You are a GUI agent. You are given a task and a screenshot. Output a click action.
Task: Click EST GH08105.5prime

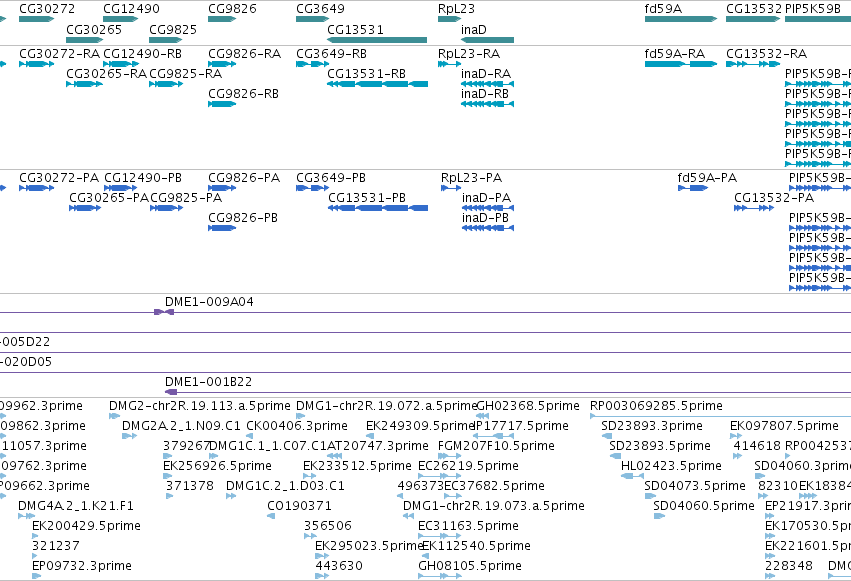(x=440, y=576)
